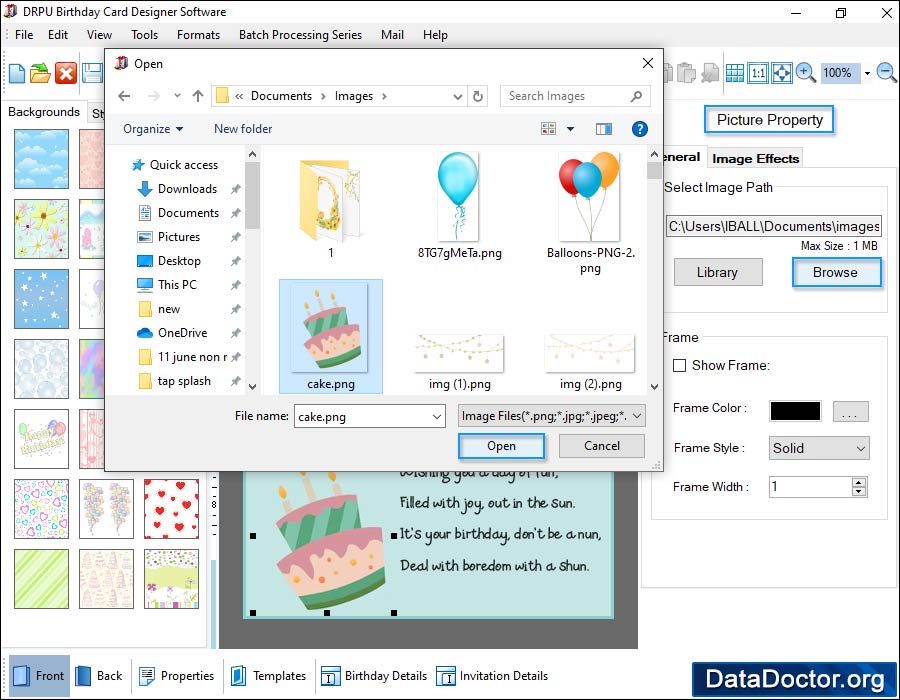Select This PC in navigation pane
The image size is (900, 700).
177,285
